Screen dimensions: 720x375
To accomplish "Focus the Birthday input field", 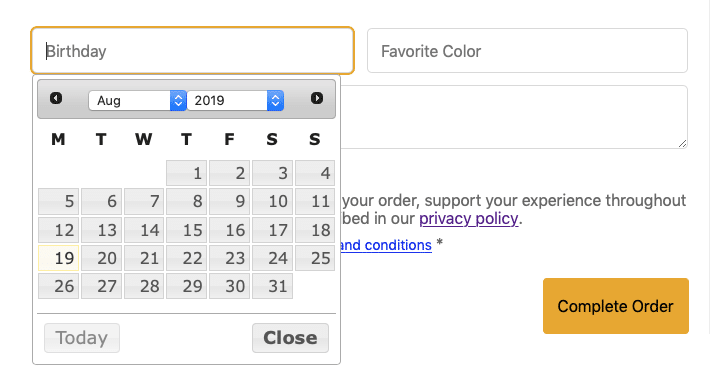I will pyautogui.click(x=192, y=50).
